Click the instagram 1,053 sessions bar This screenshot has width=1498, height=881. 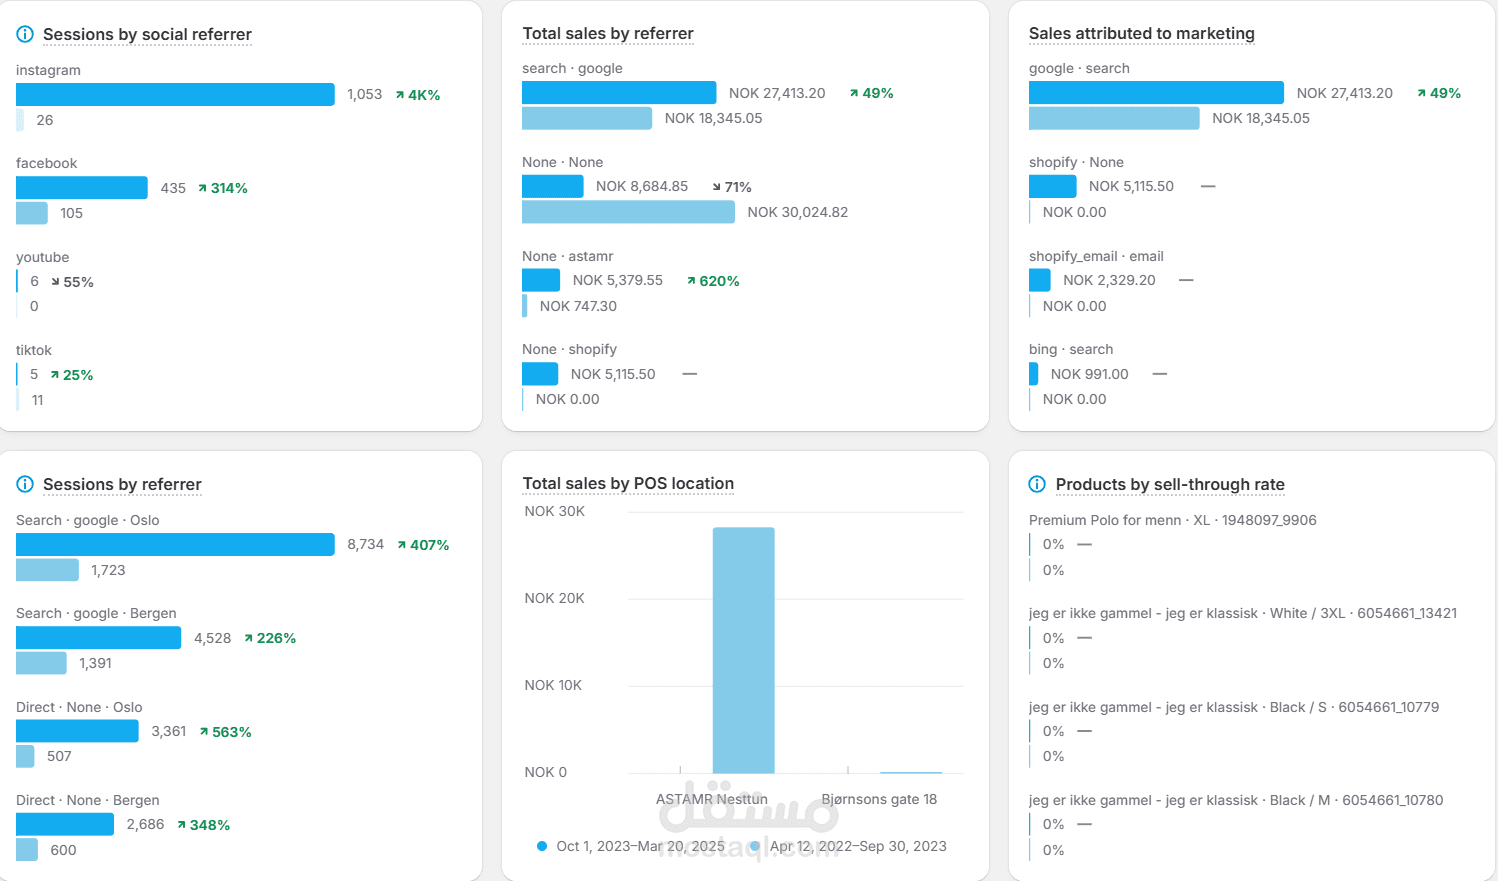coord(175,94)
